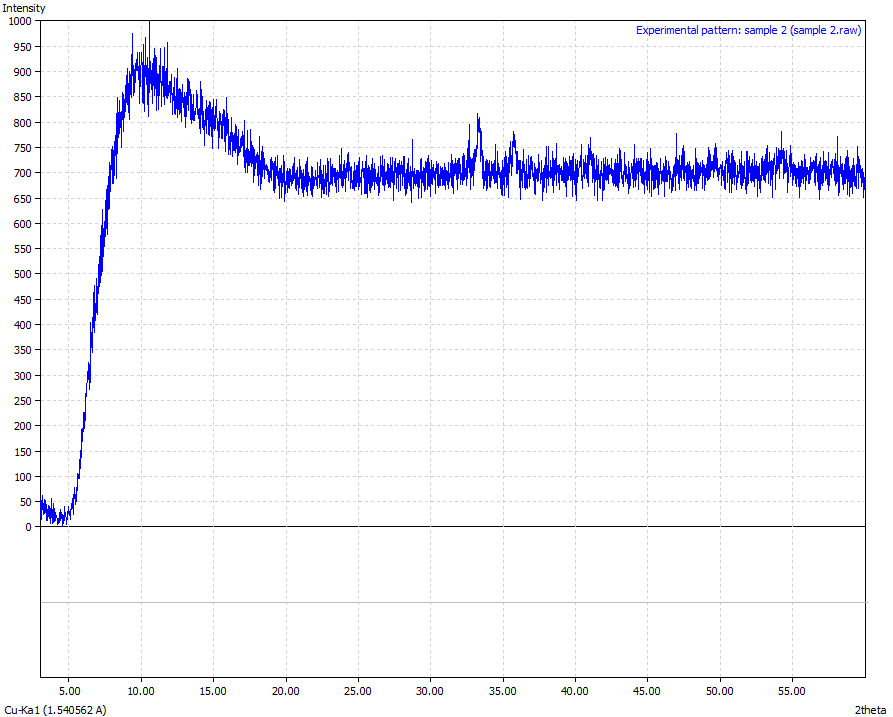Click the broad peak near 54 degrees

point(780,152)
